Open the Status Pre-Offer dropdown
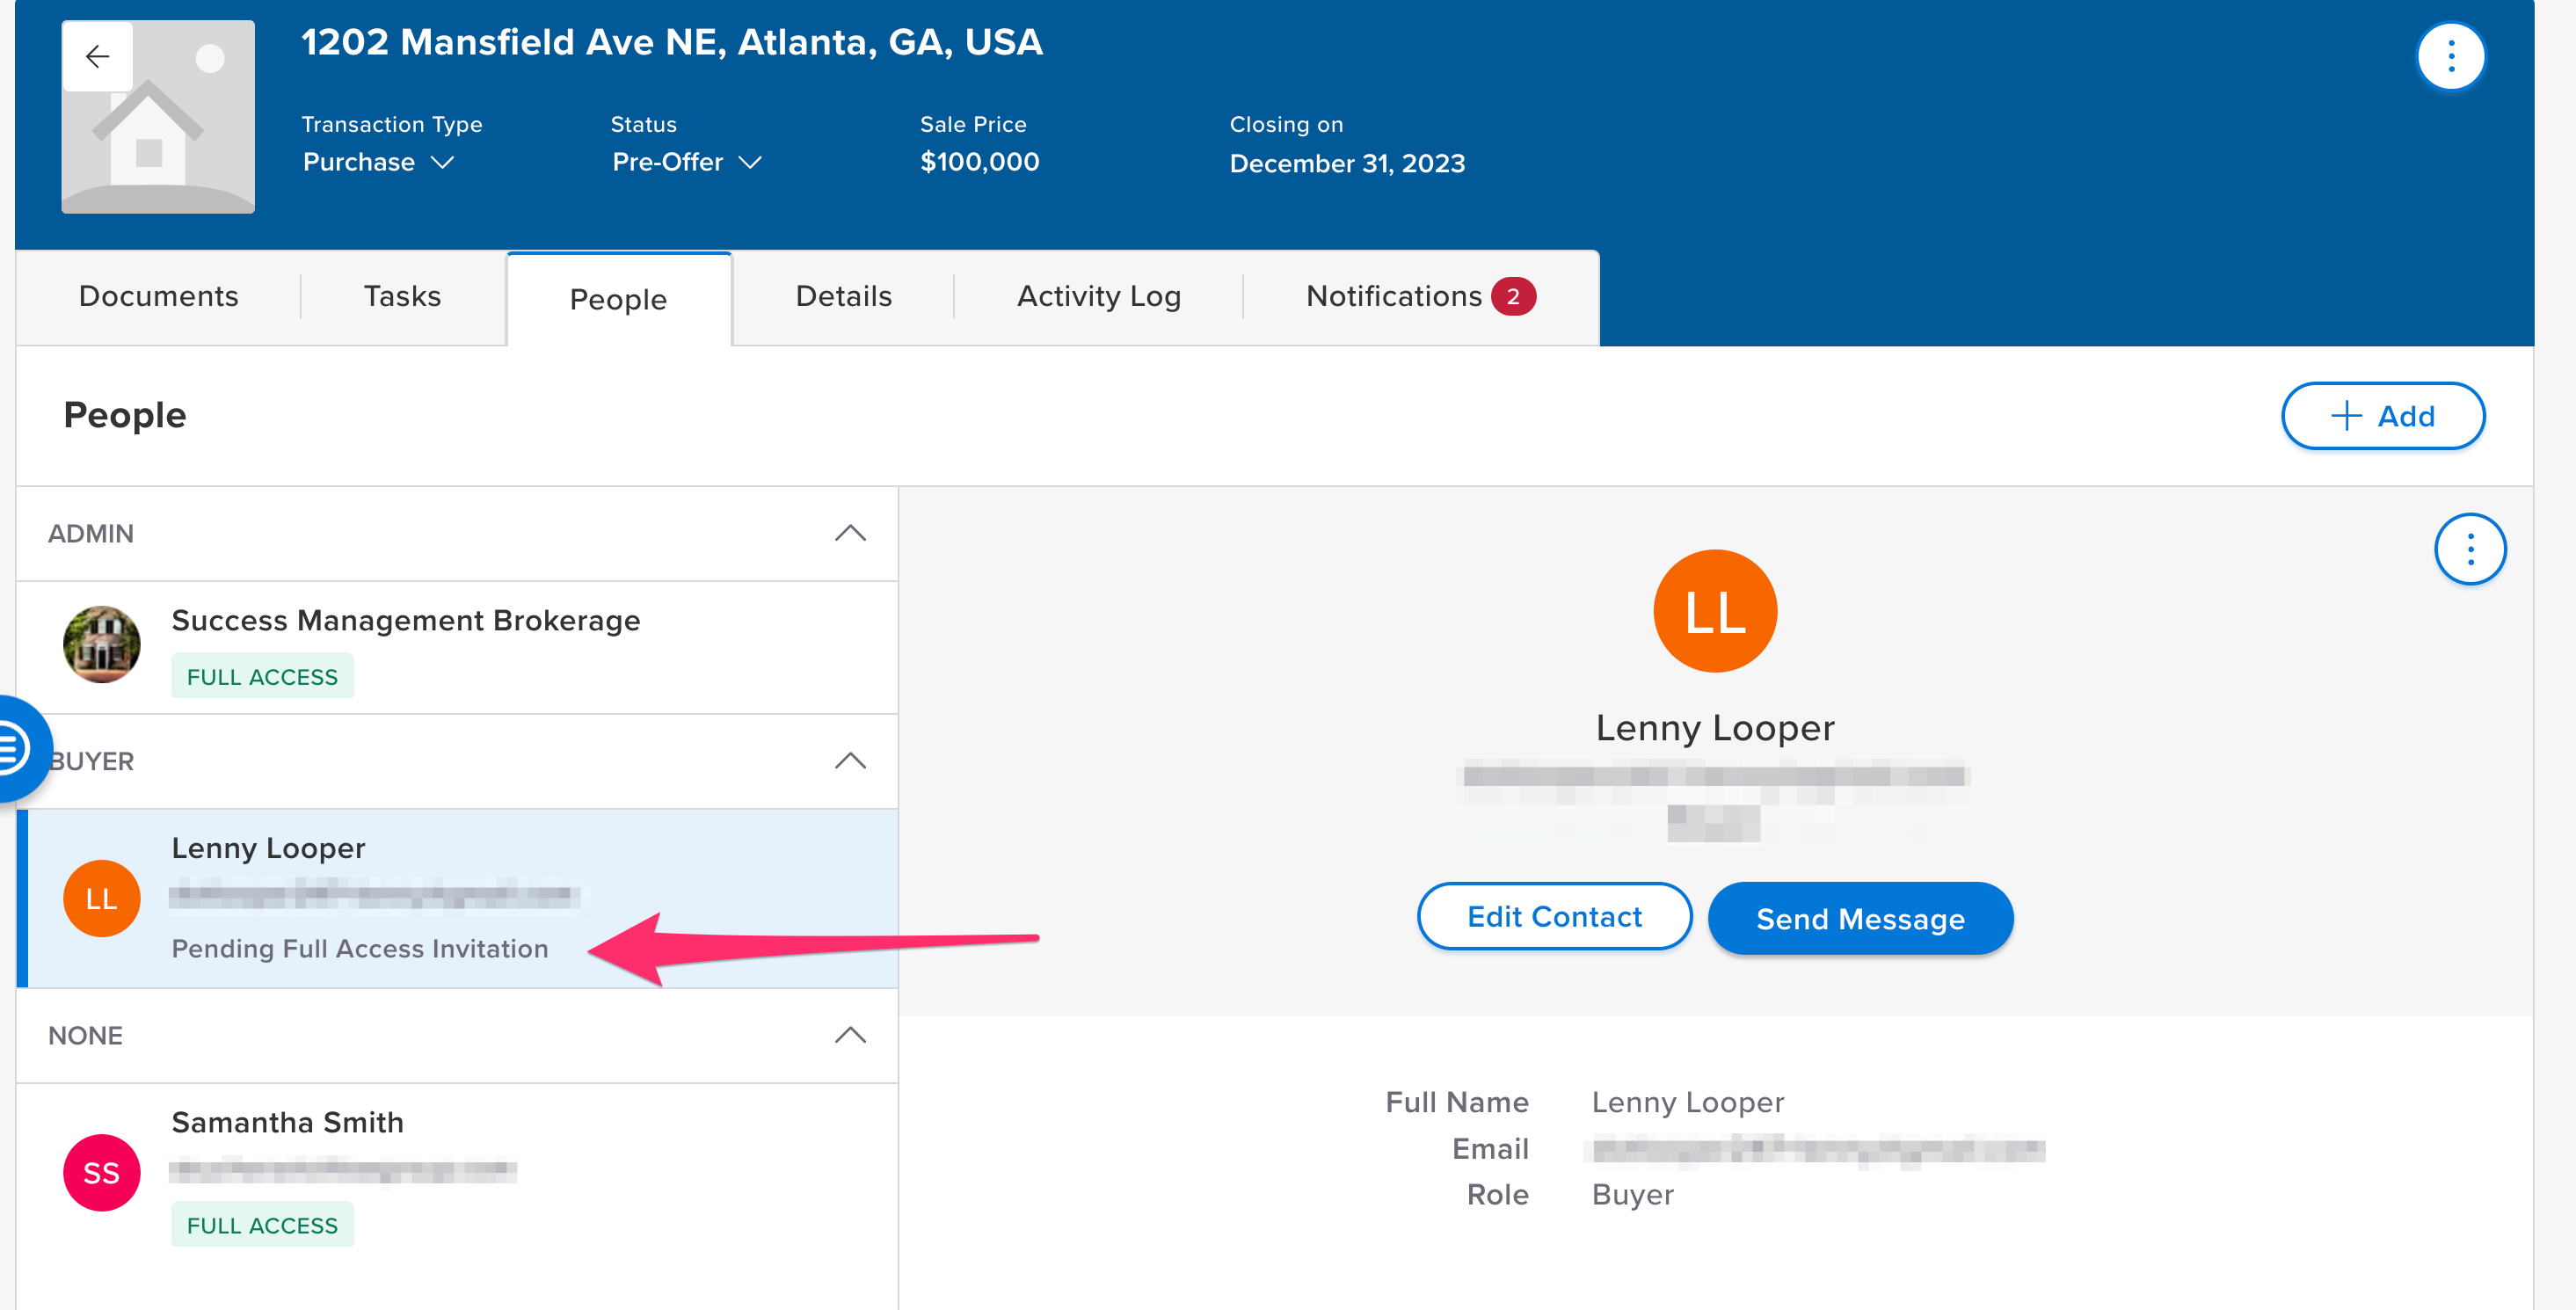 687,162
